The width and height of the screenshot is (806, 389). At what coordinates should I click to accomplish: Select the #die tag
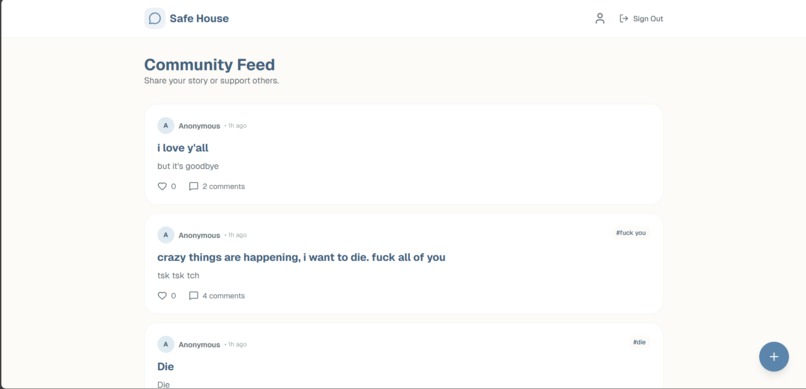(639, 342)
